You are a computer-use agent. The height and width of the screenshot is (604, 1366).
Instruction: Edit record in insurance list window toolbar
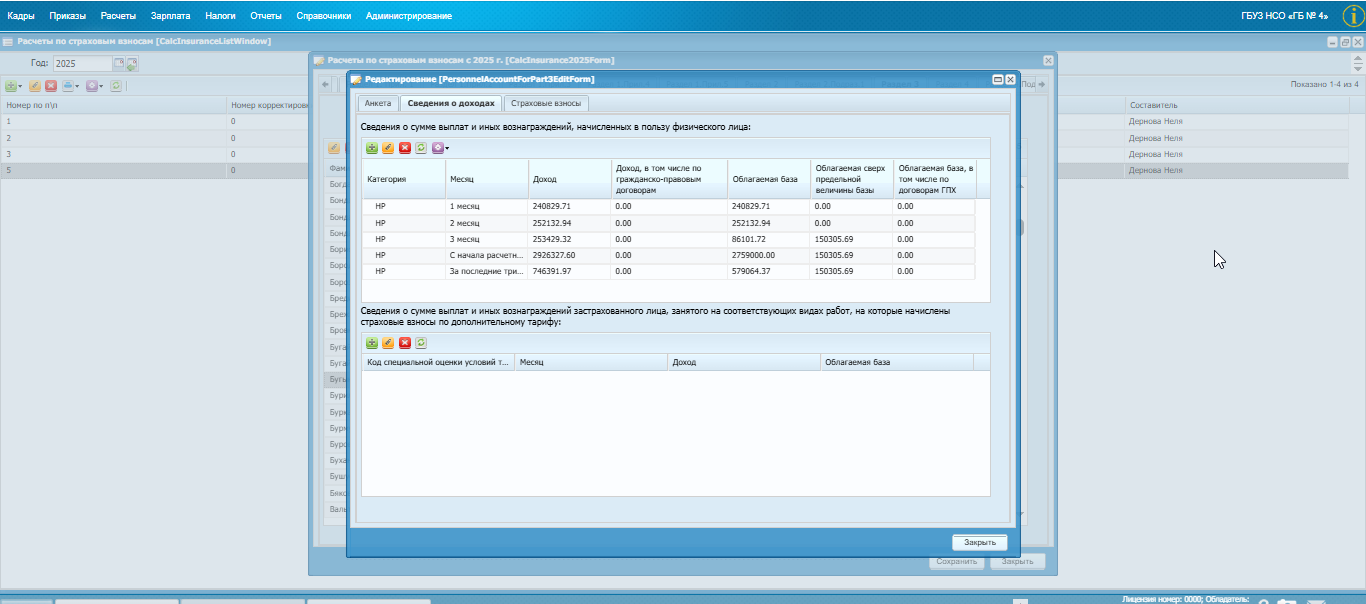click(35, 86)
